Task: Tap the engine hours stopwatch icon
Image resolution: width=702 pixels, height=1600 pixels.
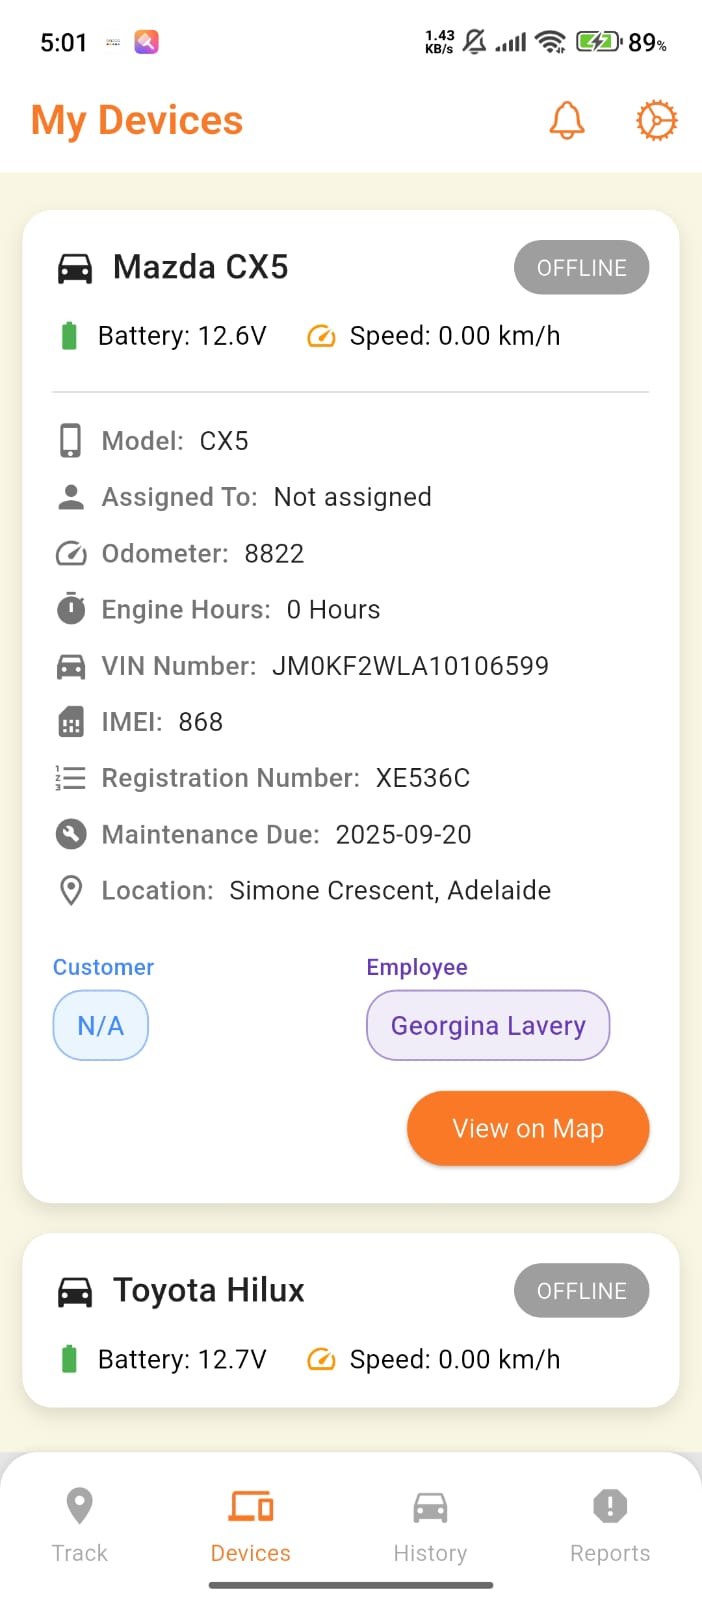Action: pos(69,609)
